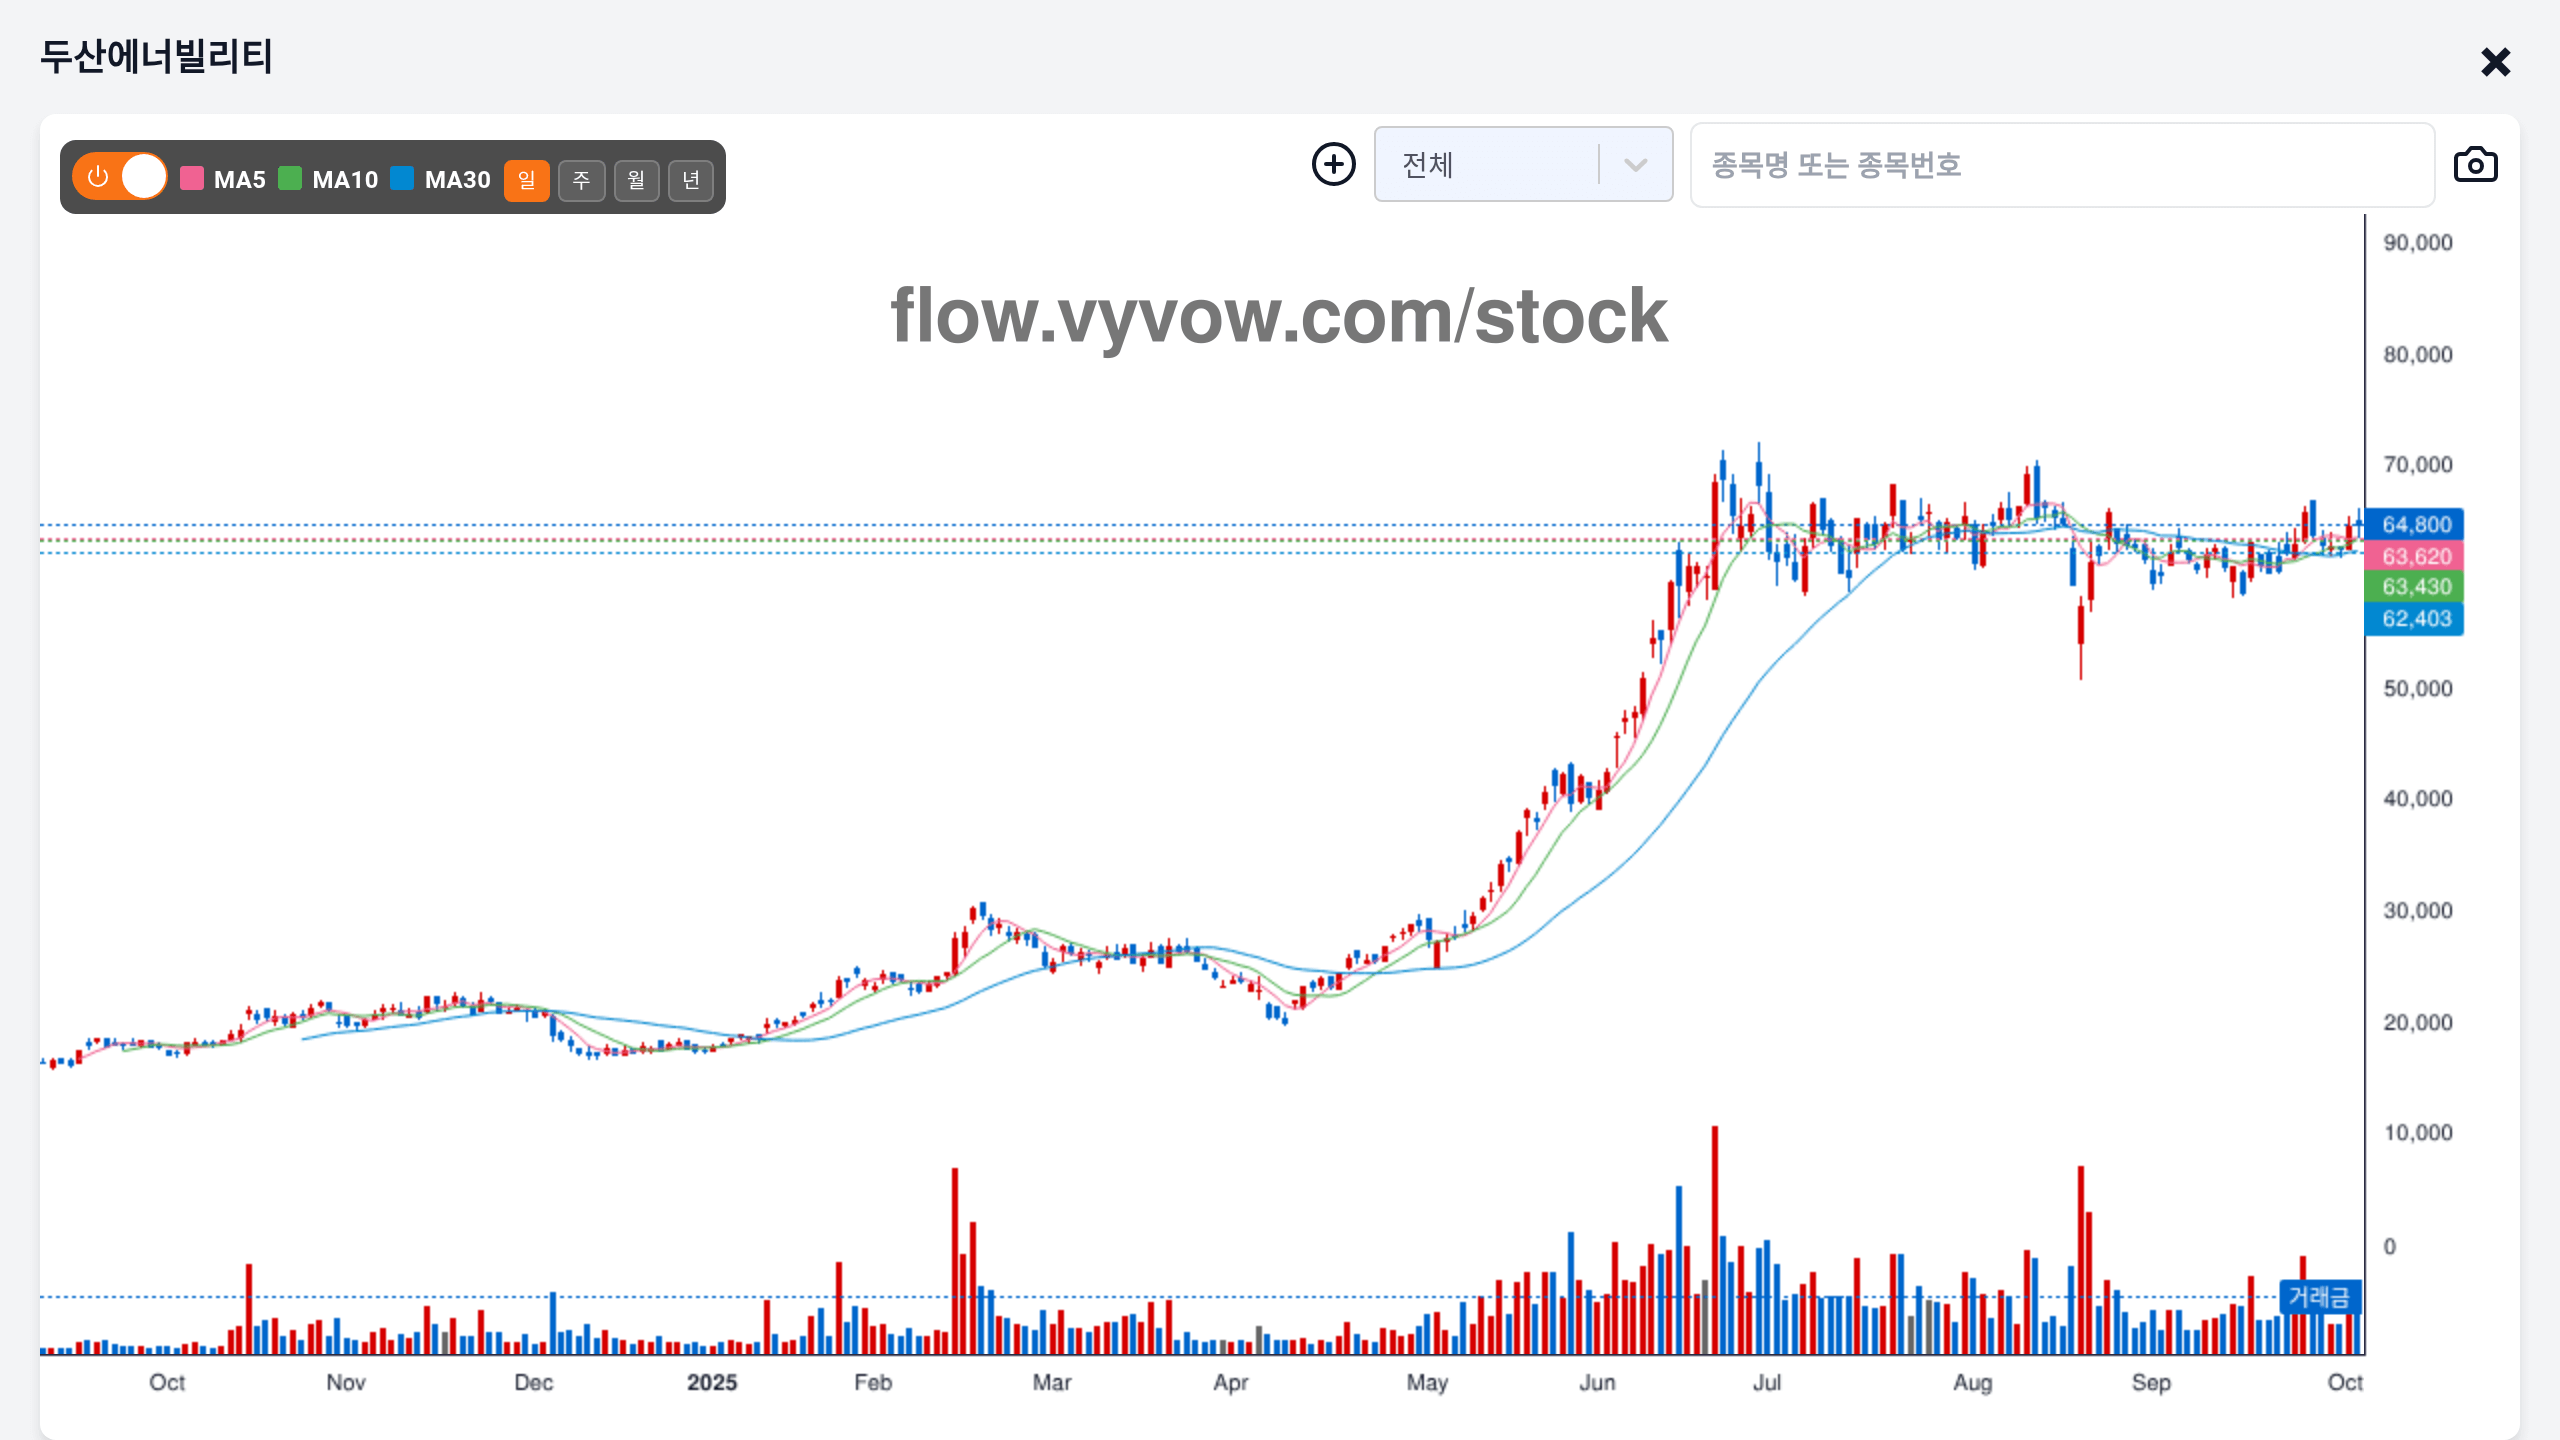This screenshot has width=2560, height=1440.
Task: Switch to the 주 weekly period tab
Action: point(581,180)
